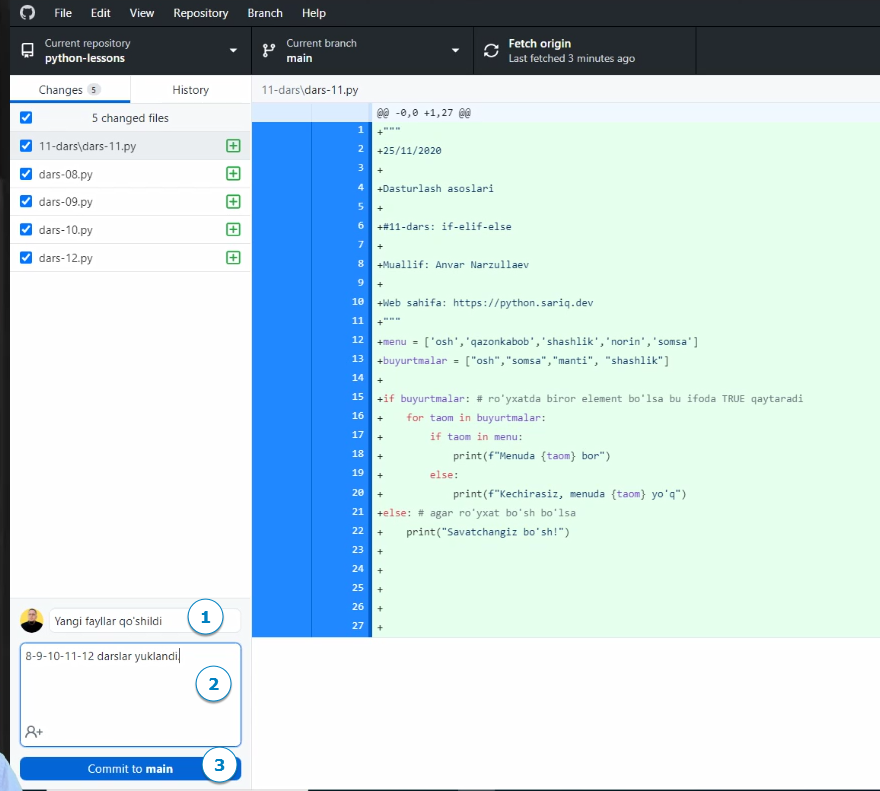Click the added-file icon for dars-12.py
Image resolution: width=880 pixels, height=791 pixels.
[233, 258]
